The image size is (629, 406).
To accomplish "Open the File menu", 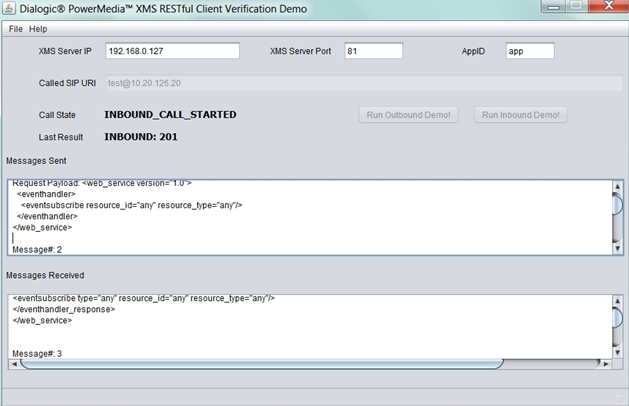I will point(15,29).
